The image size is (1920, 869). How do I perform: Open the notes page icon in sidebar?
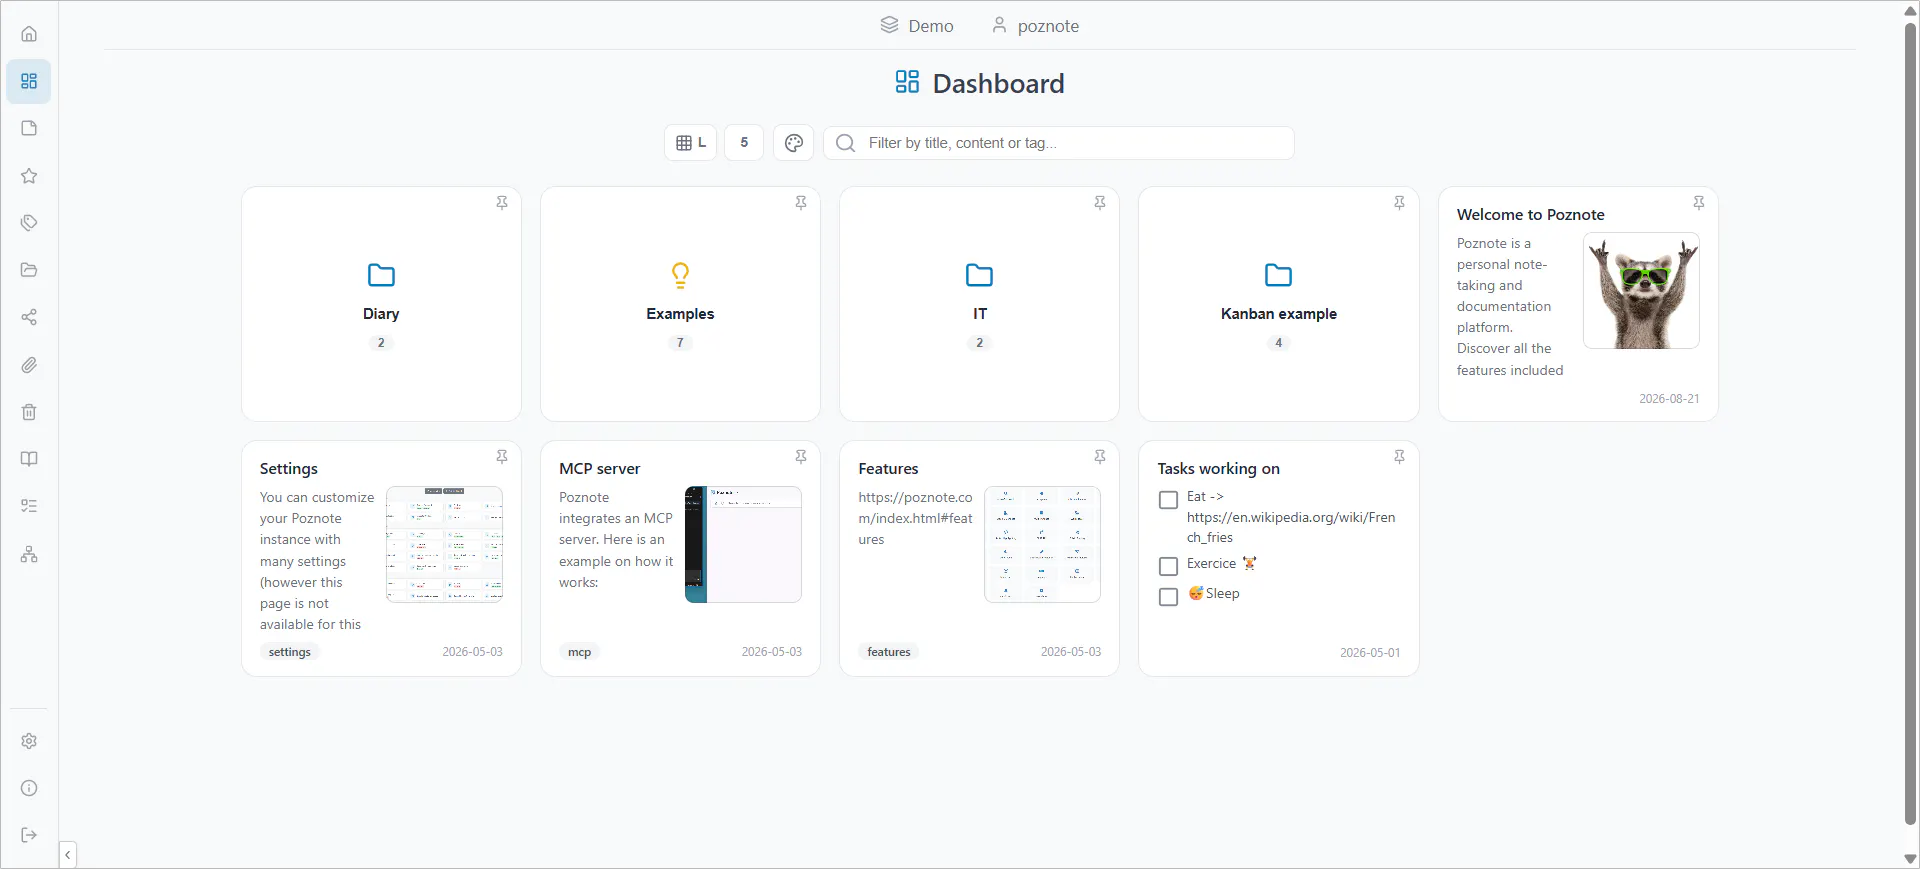(29, 128)
